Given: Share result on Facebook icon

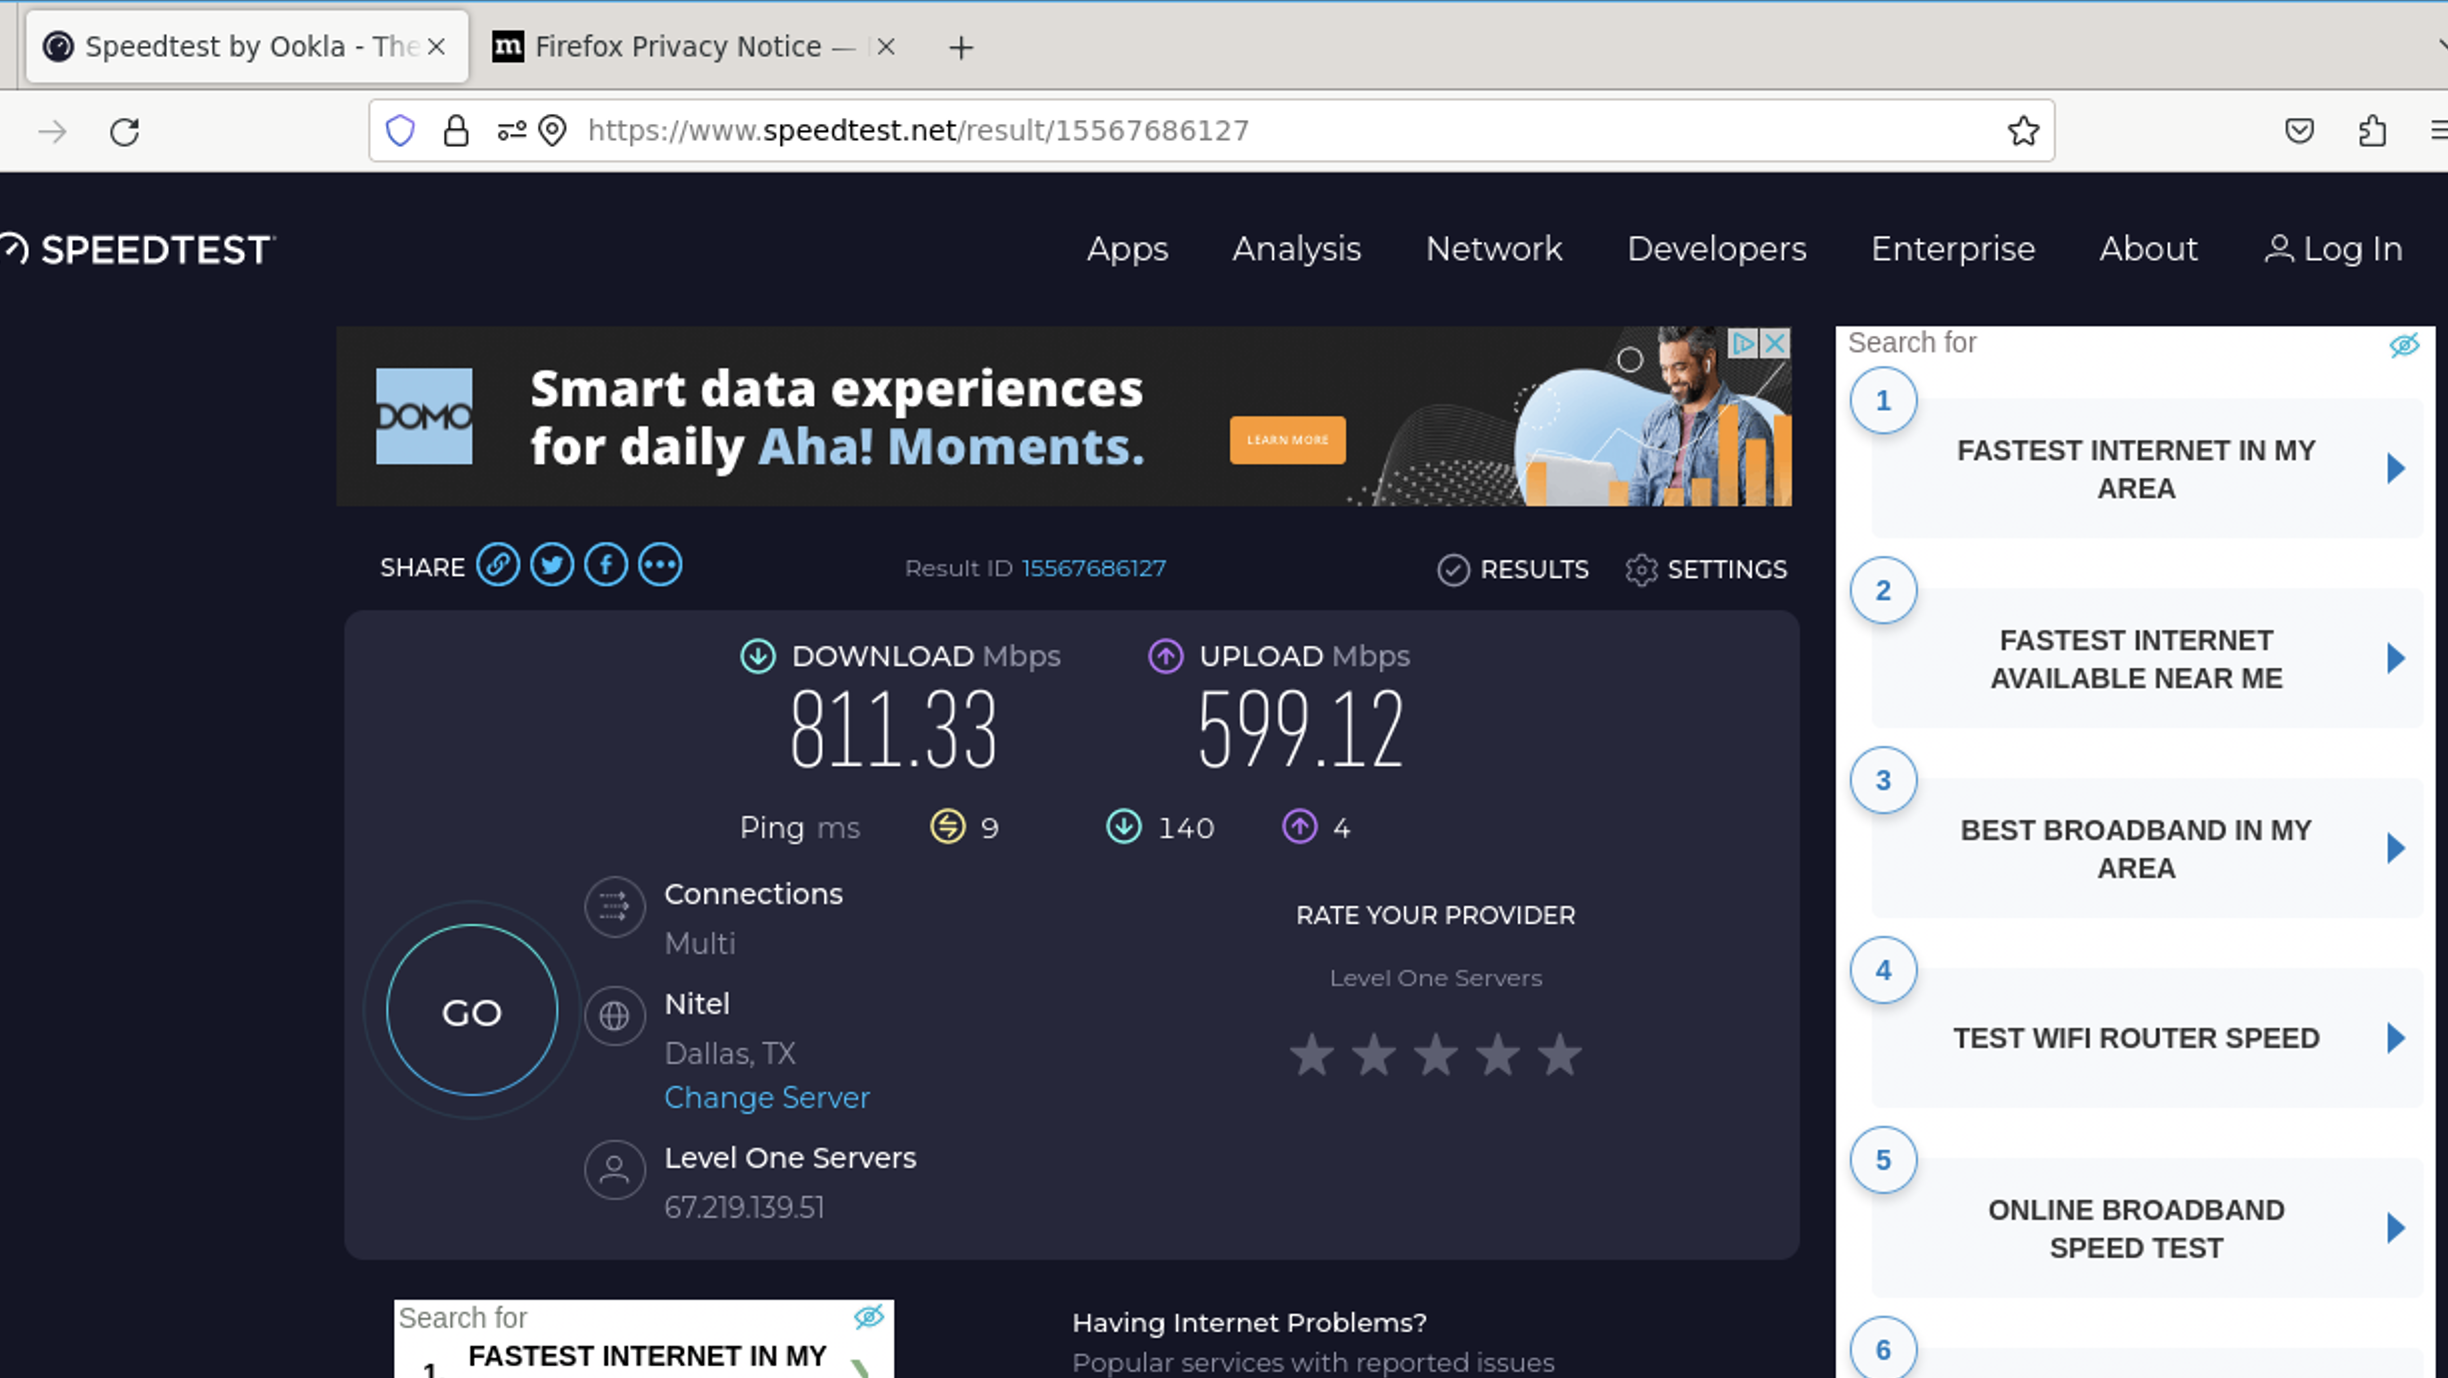Looking at the screenshot, I should coord(606,566).
